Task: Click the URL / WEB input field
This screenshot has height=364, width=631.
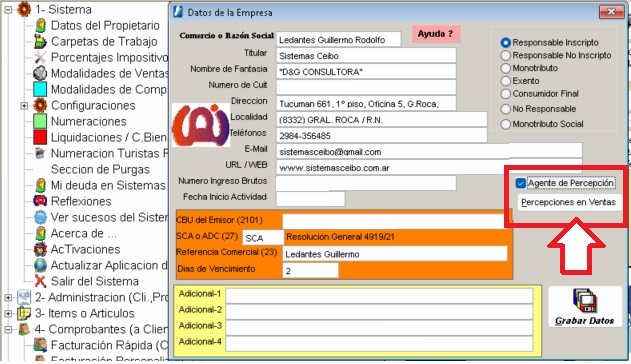Action: 429,167
